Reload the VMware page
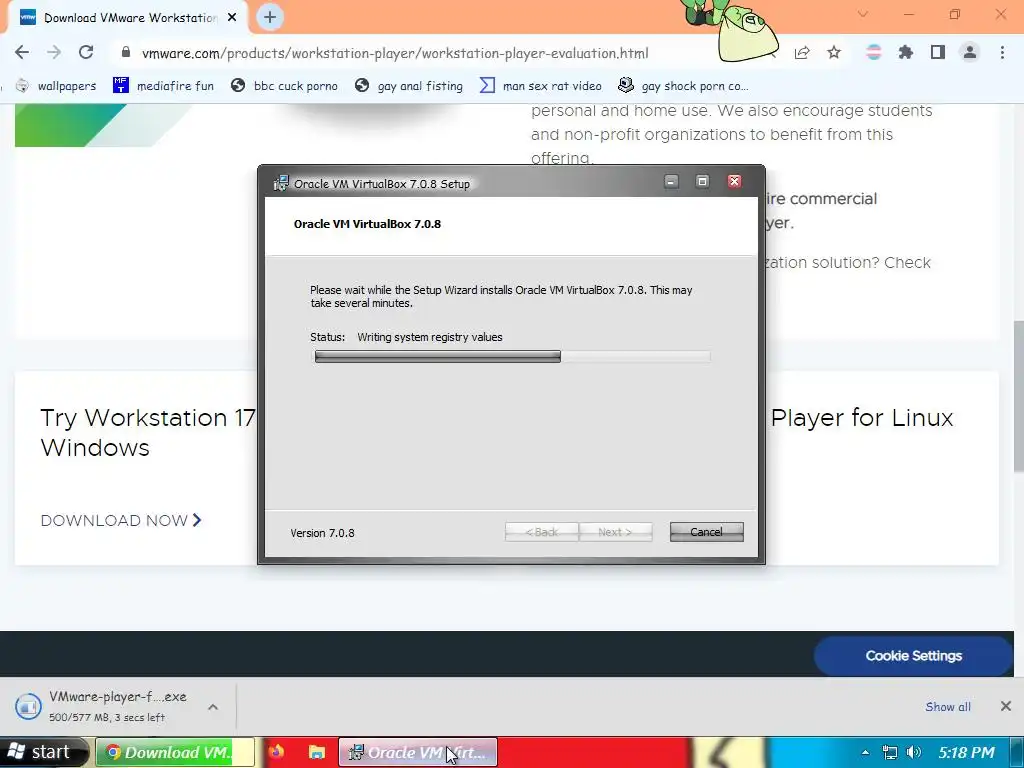1024x768 pixels. pos(86,52)
